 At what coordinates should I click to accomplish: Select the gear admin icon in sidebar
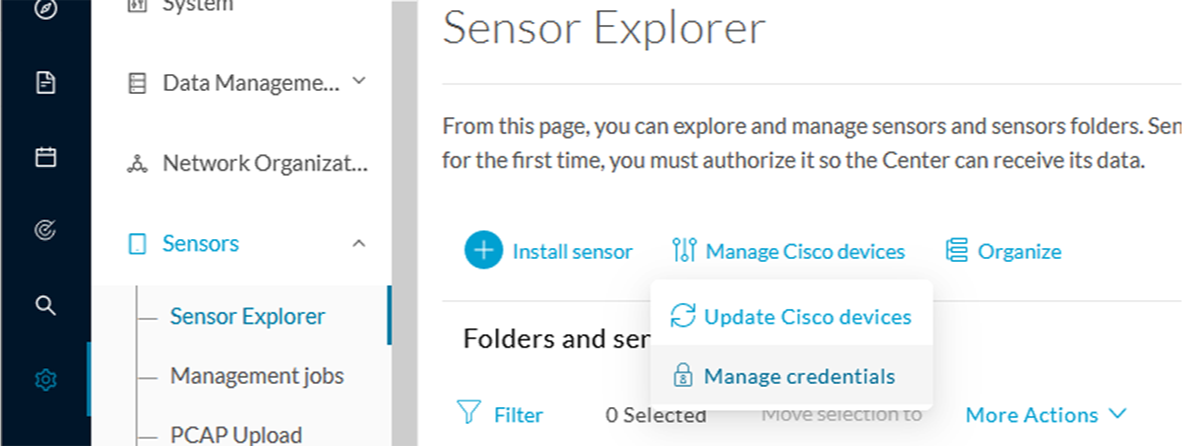click(x=46, y=380)
